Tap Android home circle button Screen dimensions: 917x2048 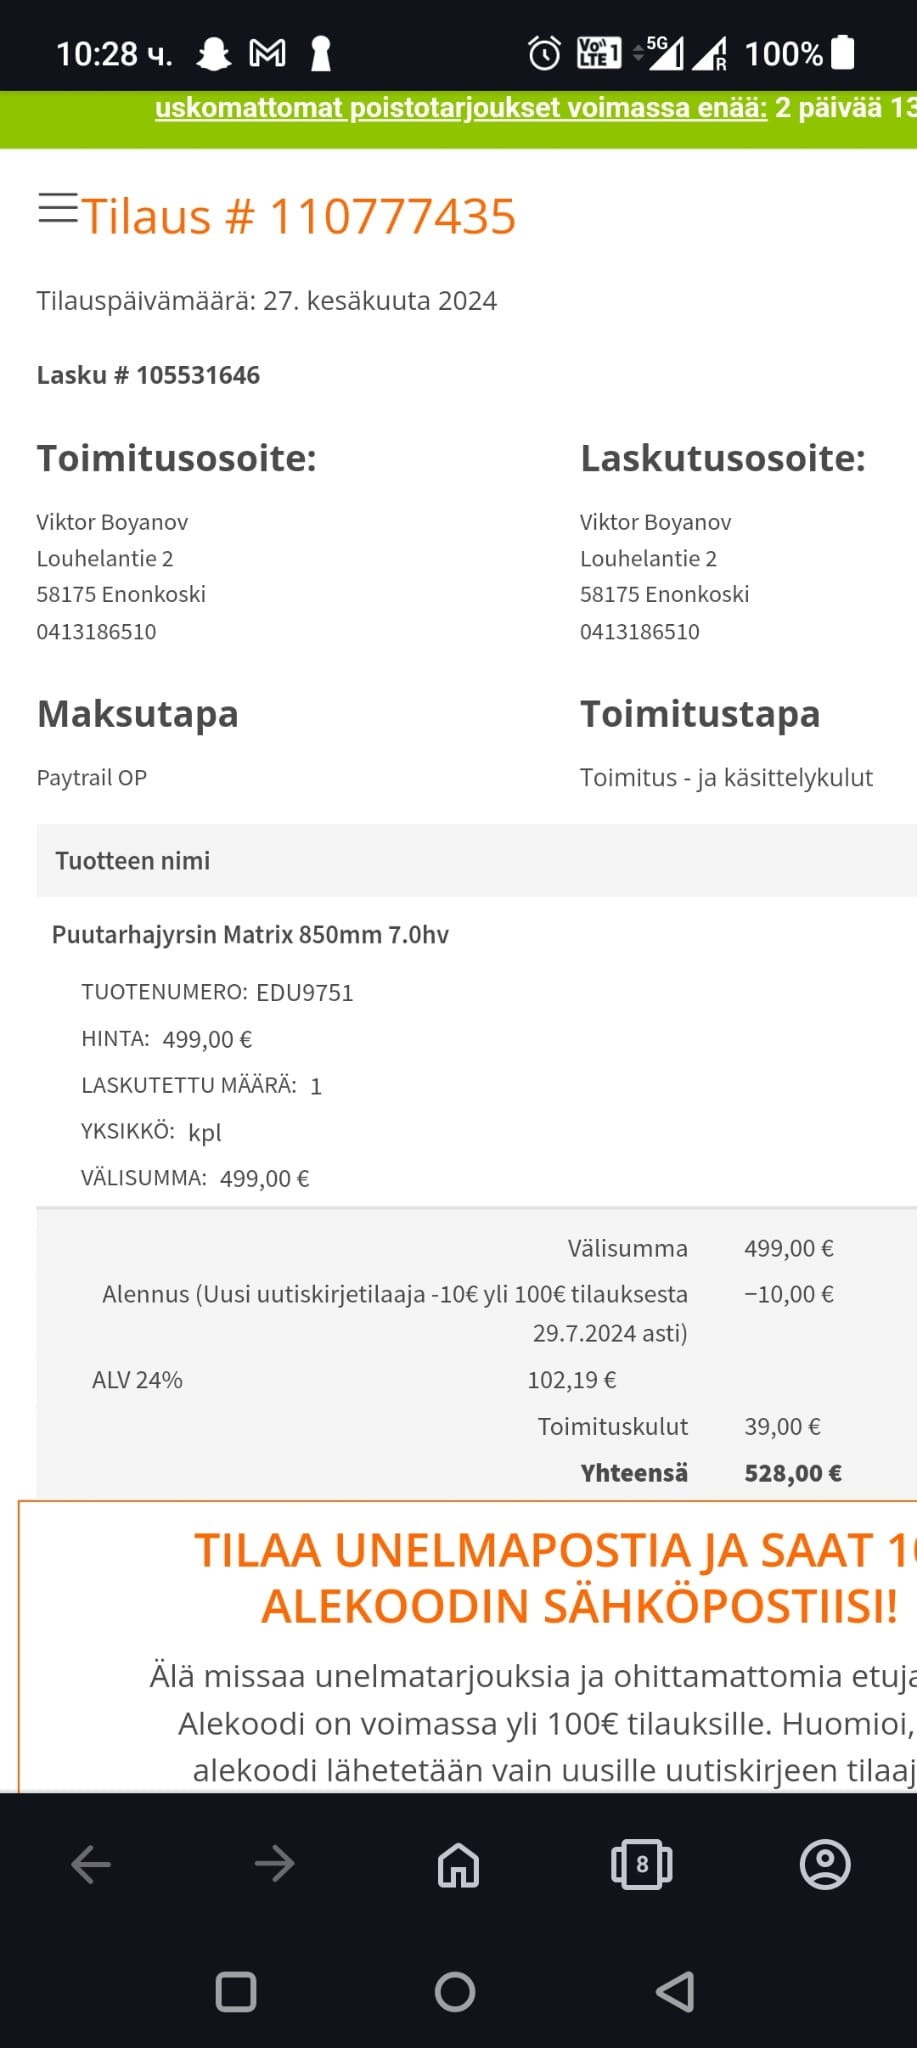coord(455,1992)
